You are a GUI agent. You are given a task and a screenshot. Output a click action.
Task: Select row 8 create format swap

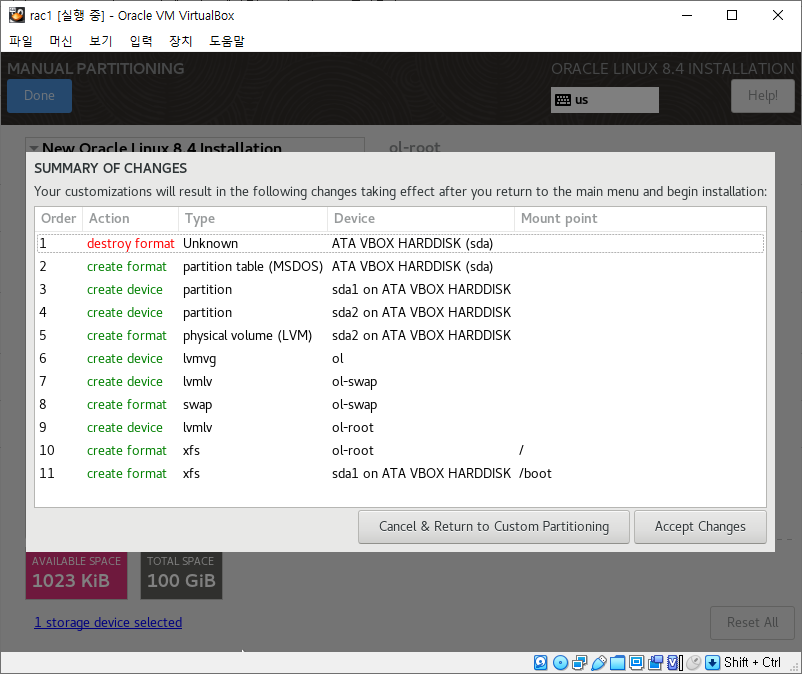click(400, 405)
